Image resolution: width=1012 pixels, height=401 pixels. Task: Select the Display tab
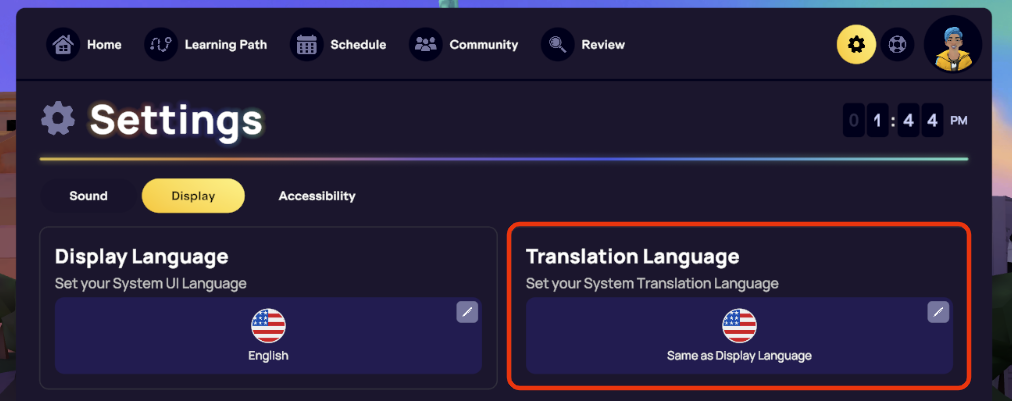point(193,196)
